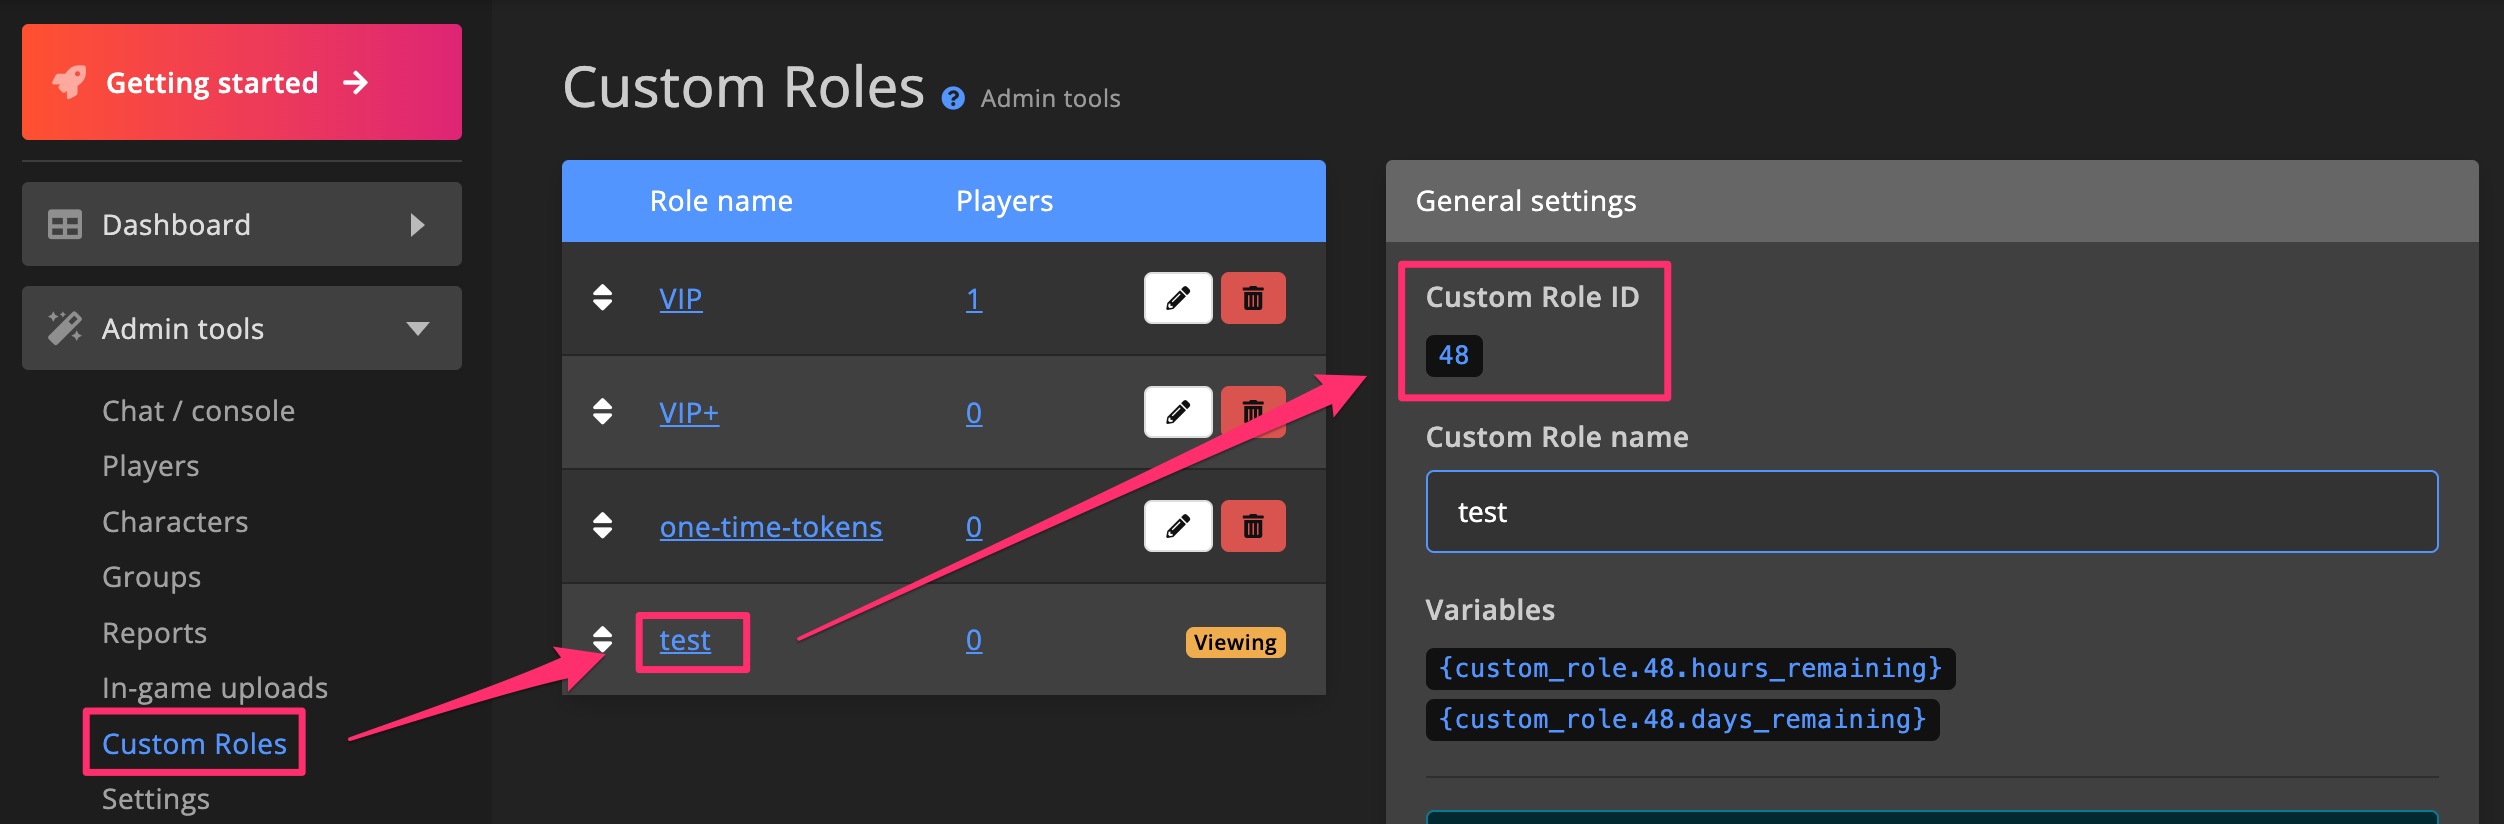The width and height of the screenshot is (2504, 824).
Task: Open the test role link
Action: pyautogui.click(x=685, y=640)
